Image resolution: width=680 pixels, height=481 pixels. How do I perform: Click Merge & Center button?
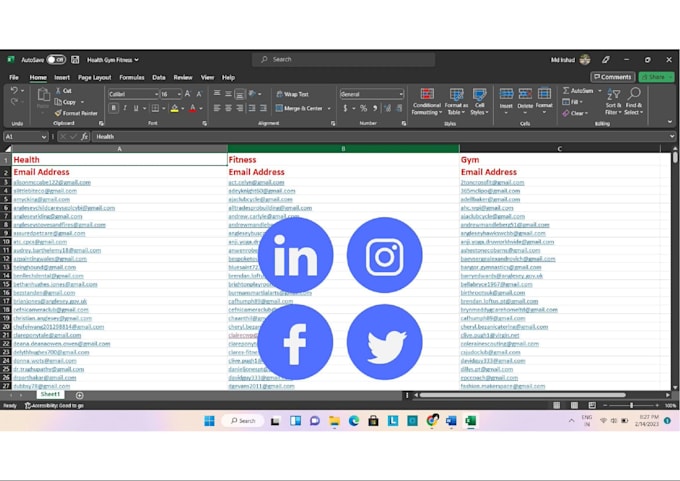coord(299,108)
